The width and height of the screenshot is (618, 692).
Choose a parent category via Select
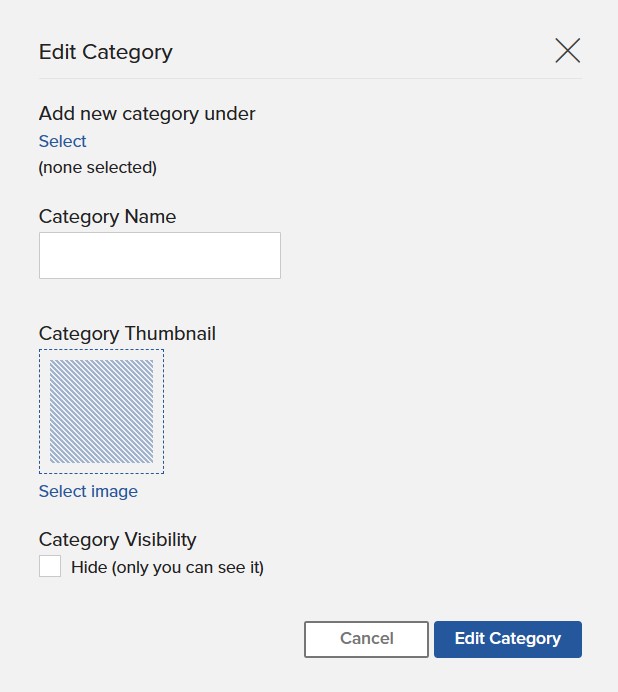[62, 141]
